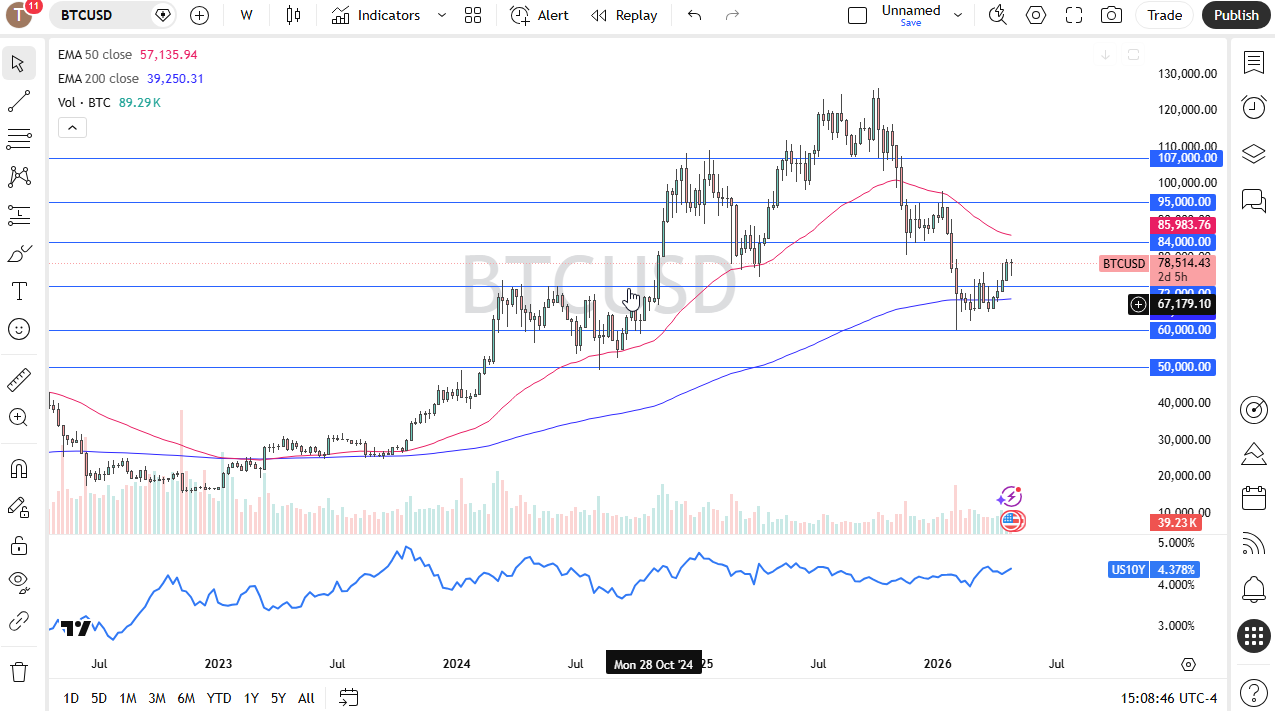The image size is (1275, 711).
Task: Open the dial pad apps grid
Action: pyautogui.click(x=1253, y=636)
